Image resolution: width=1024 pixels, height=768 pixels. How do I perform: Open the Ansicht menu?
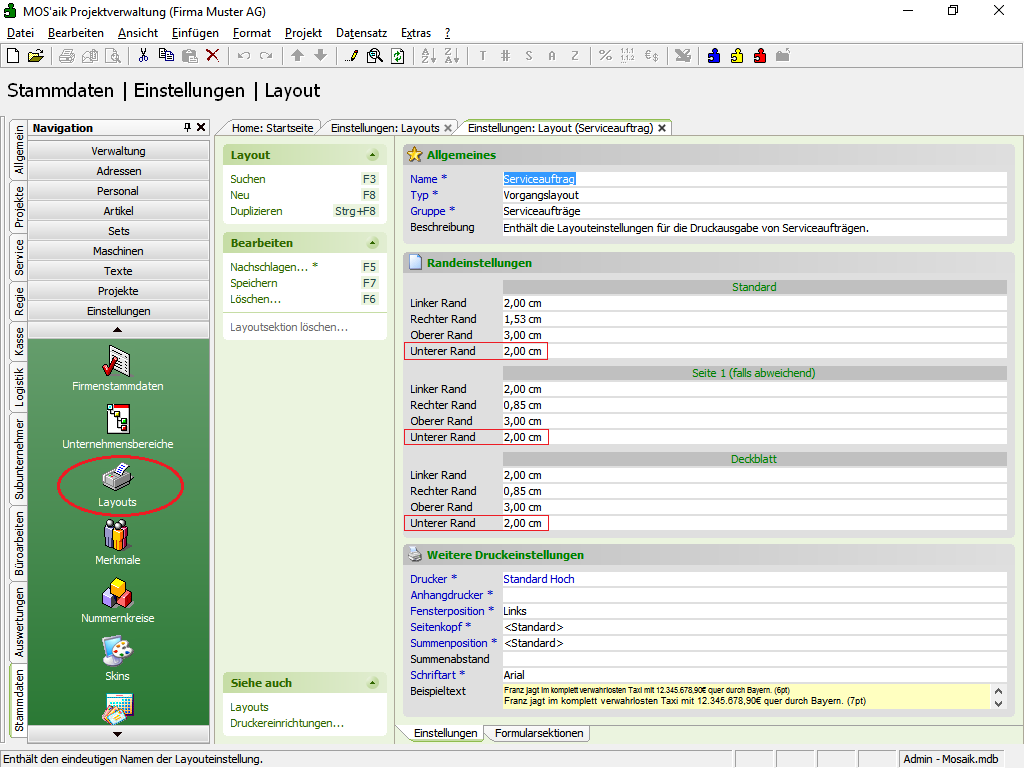click(x=138, y=33)
